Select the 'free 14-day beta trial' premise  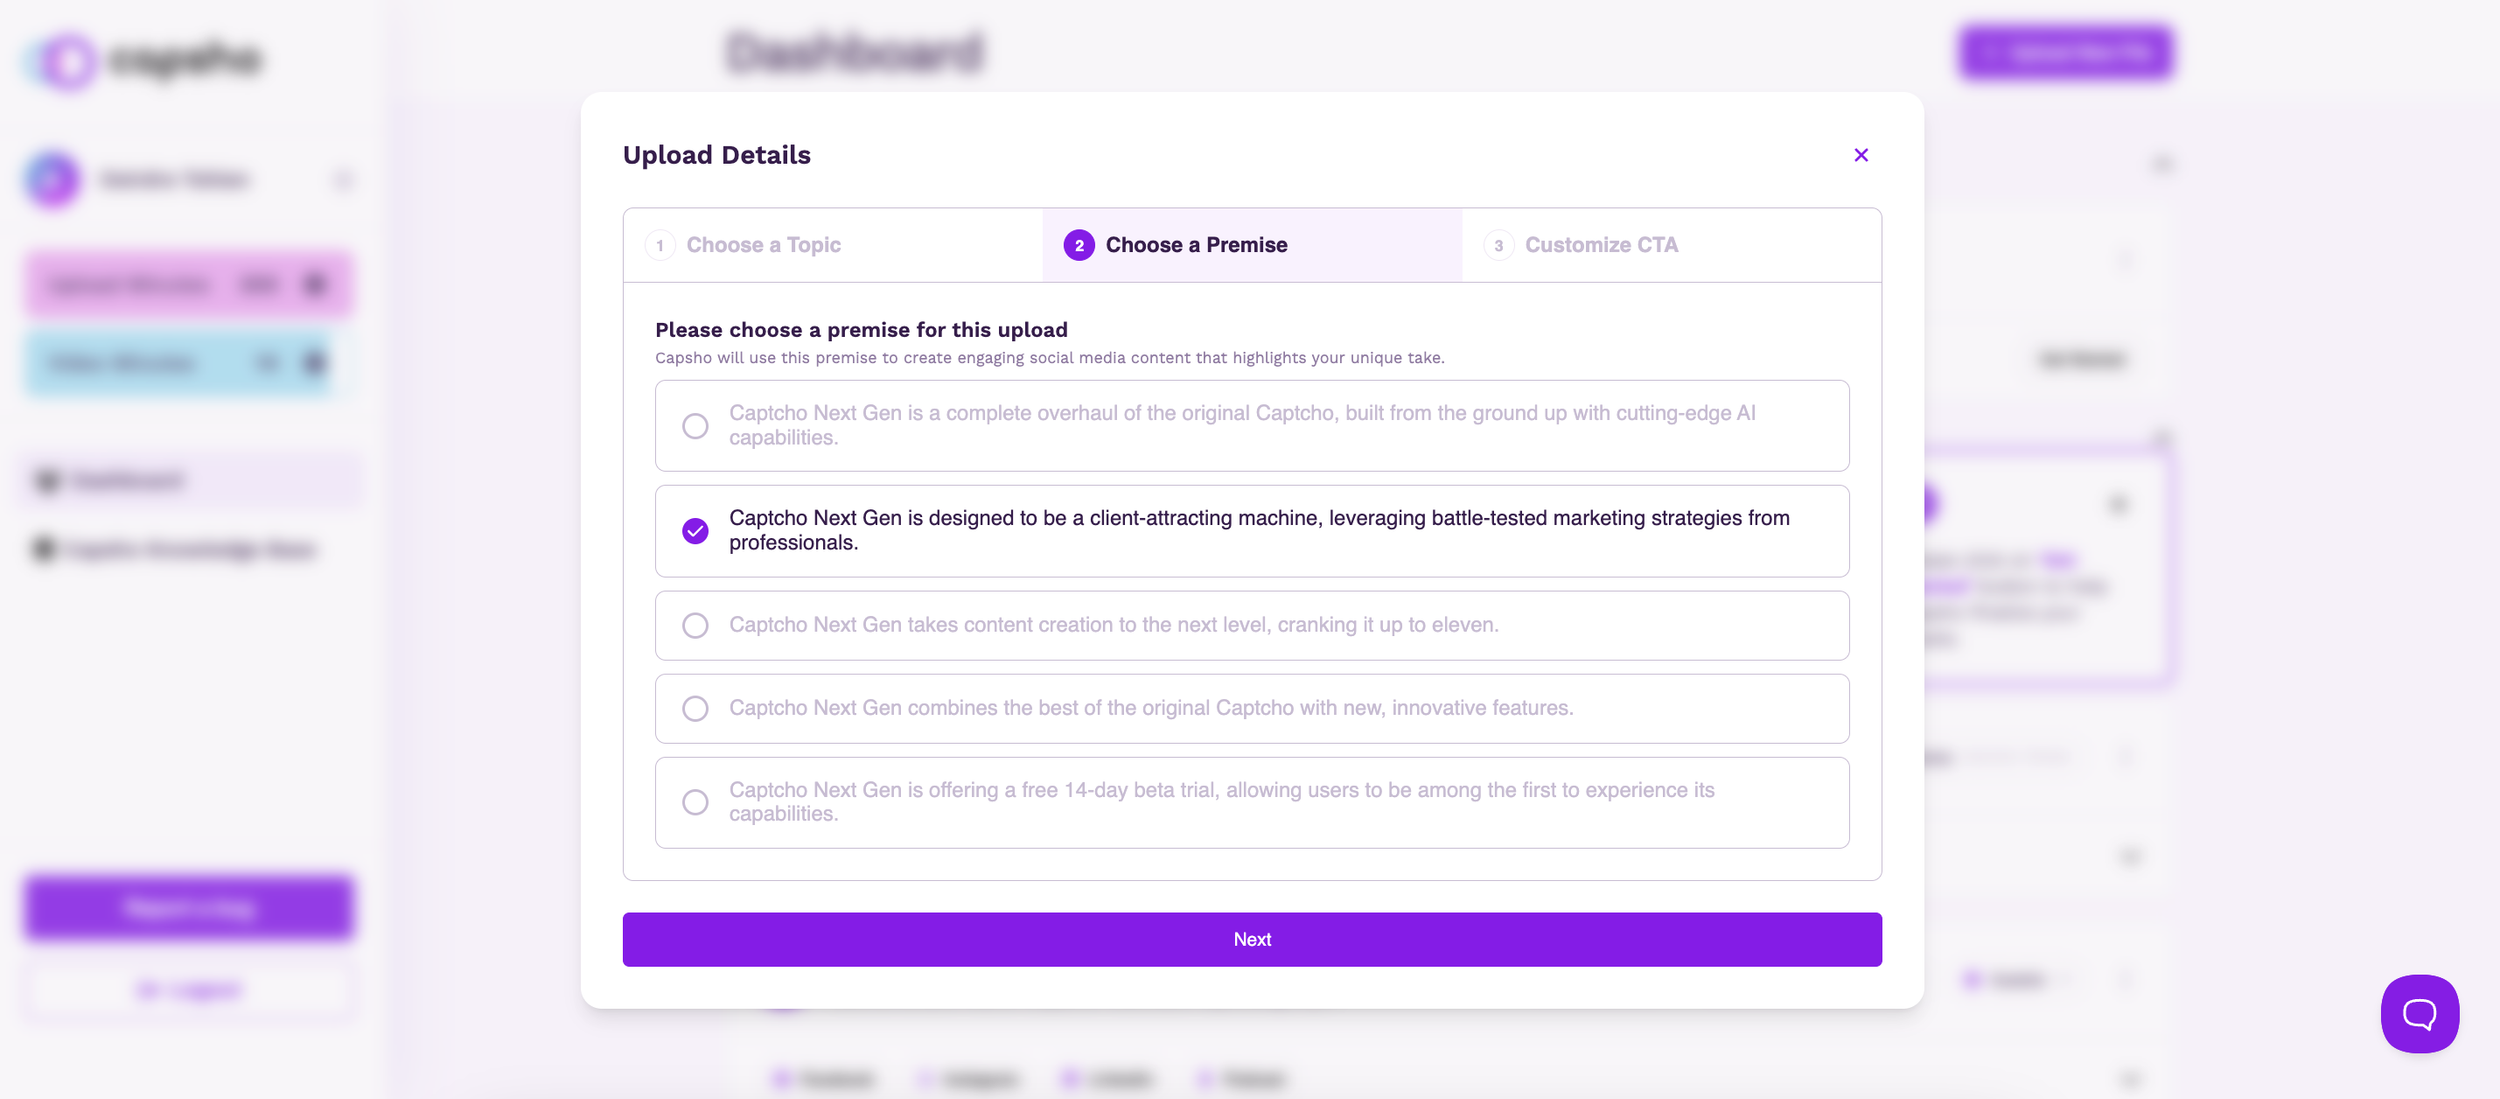pos(696,802)
